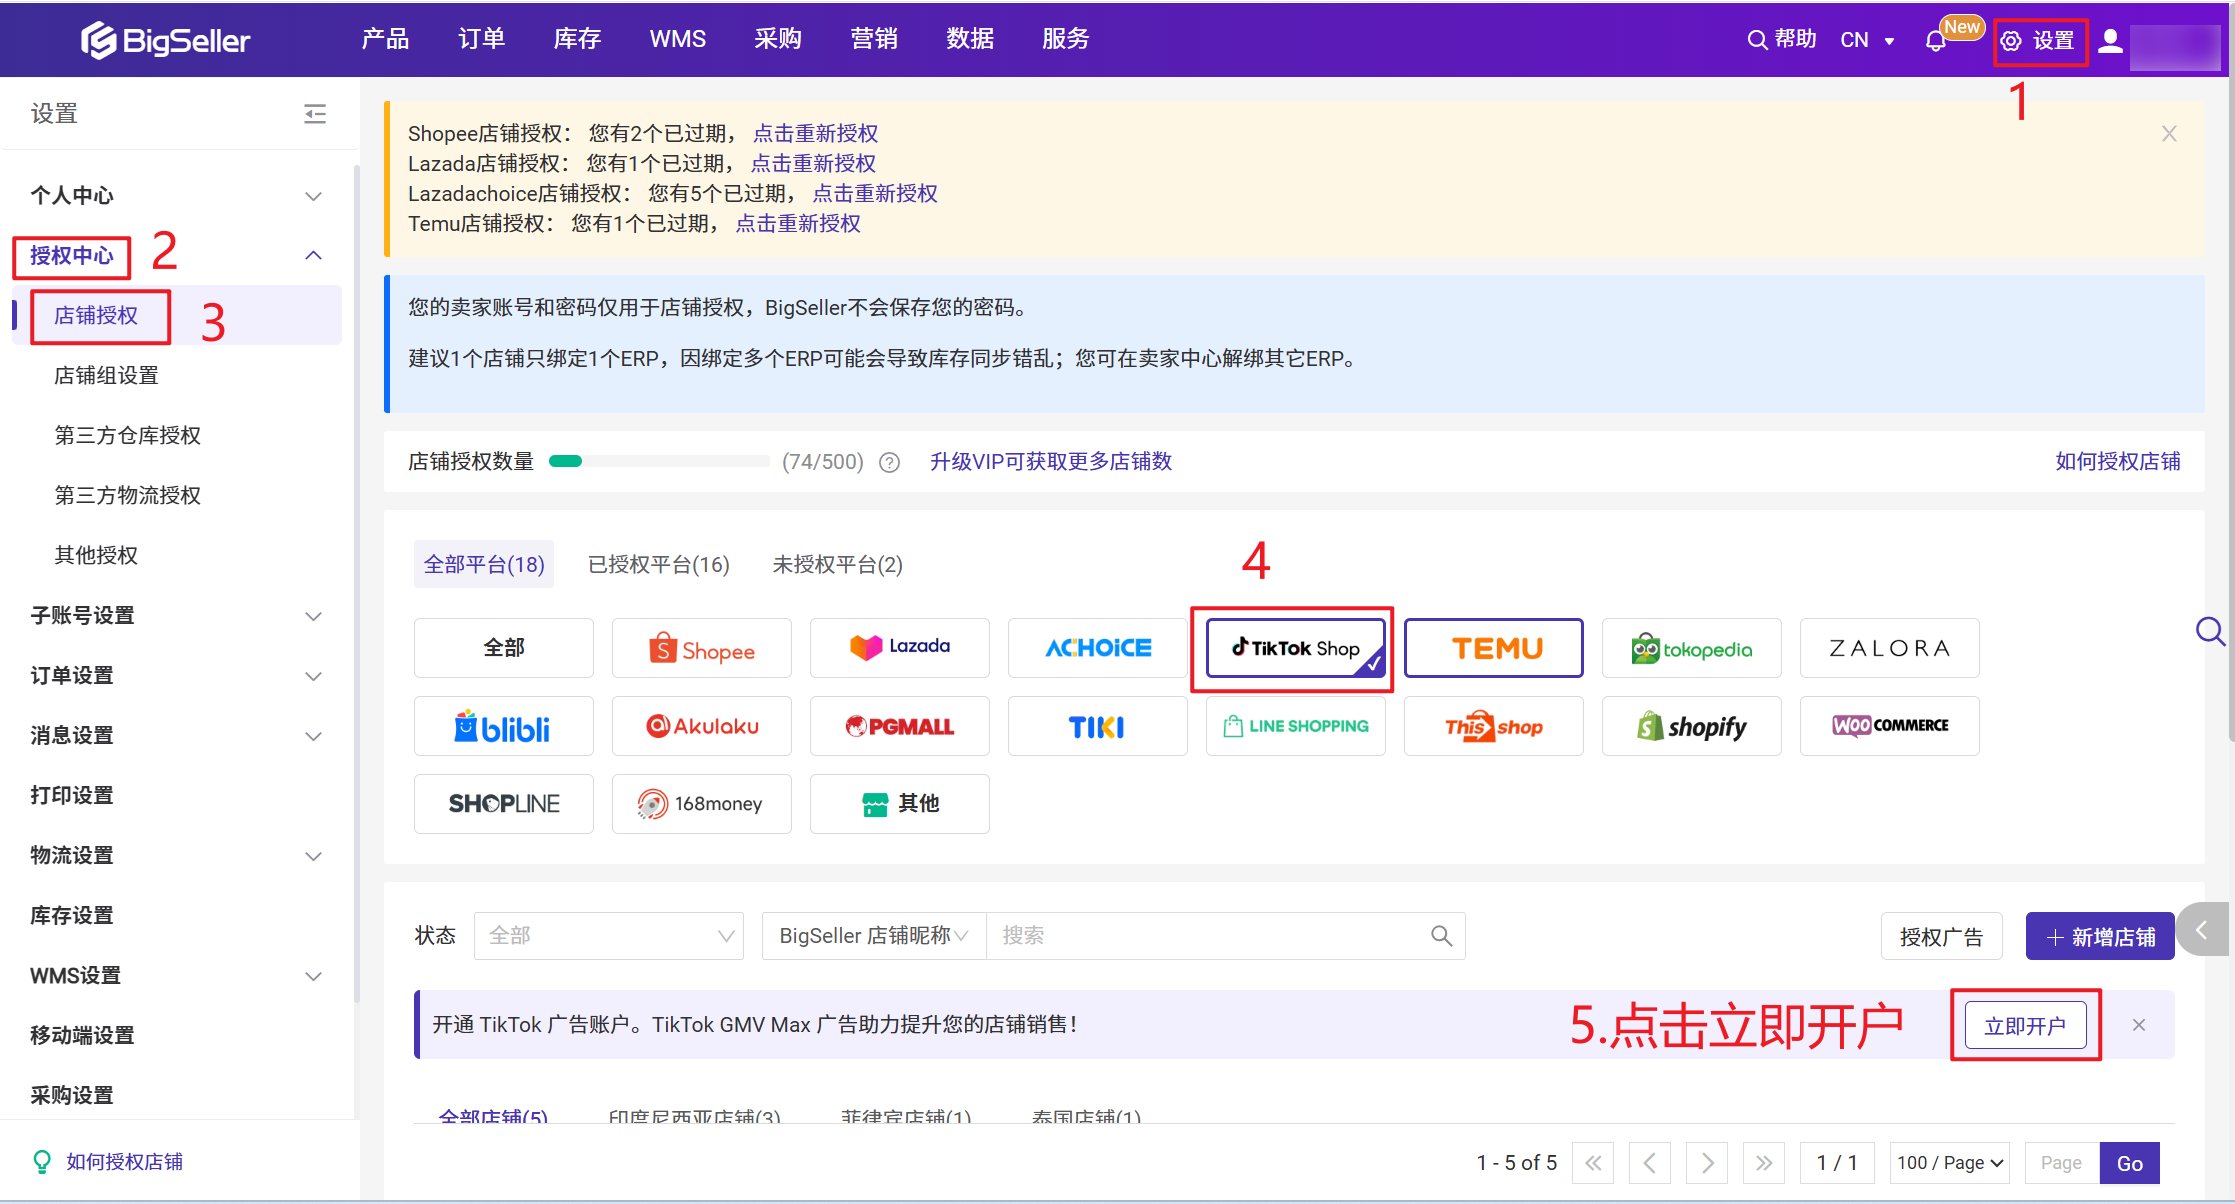This screenshot has height=1204, width=2235.
Task: Click the store authorization quota progress bar
Action: point(659,462)
